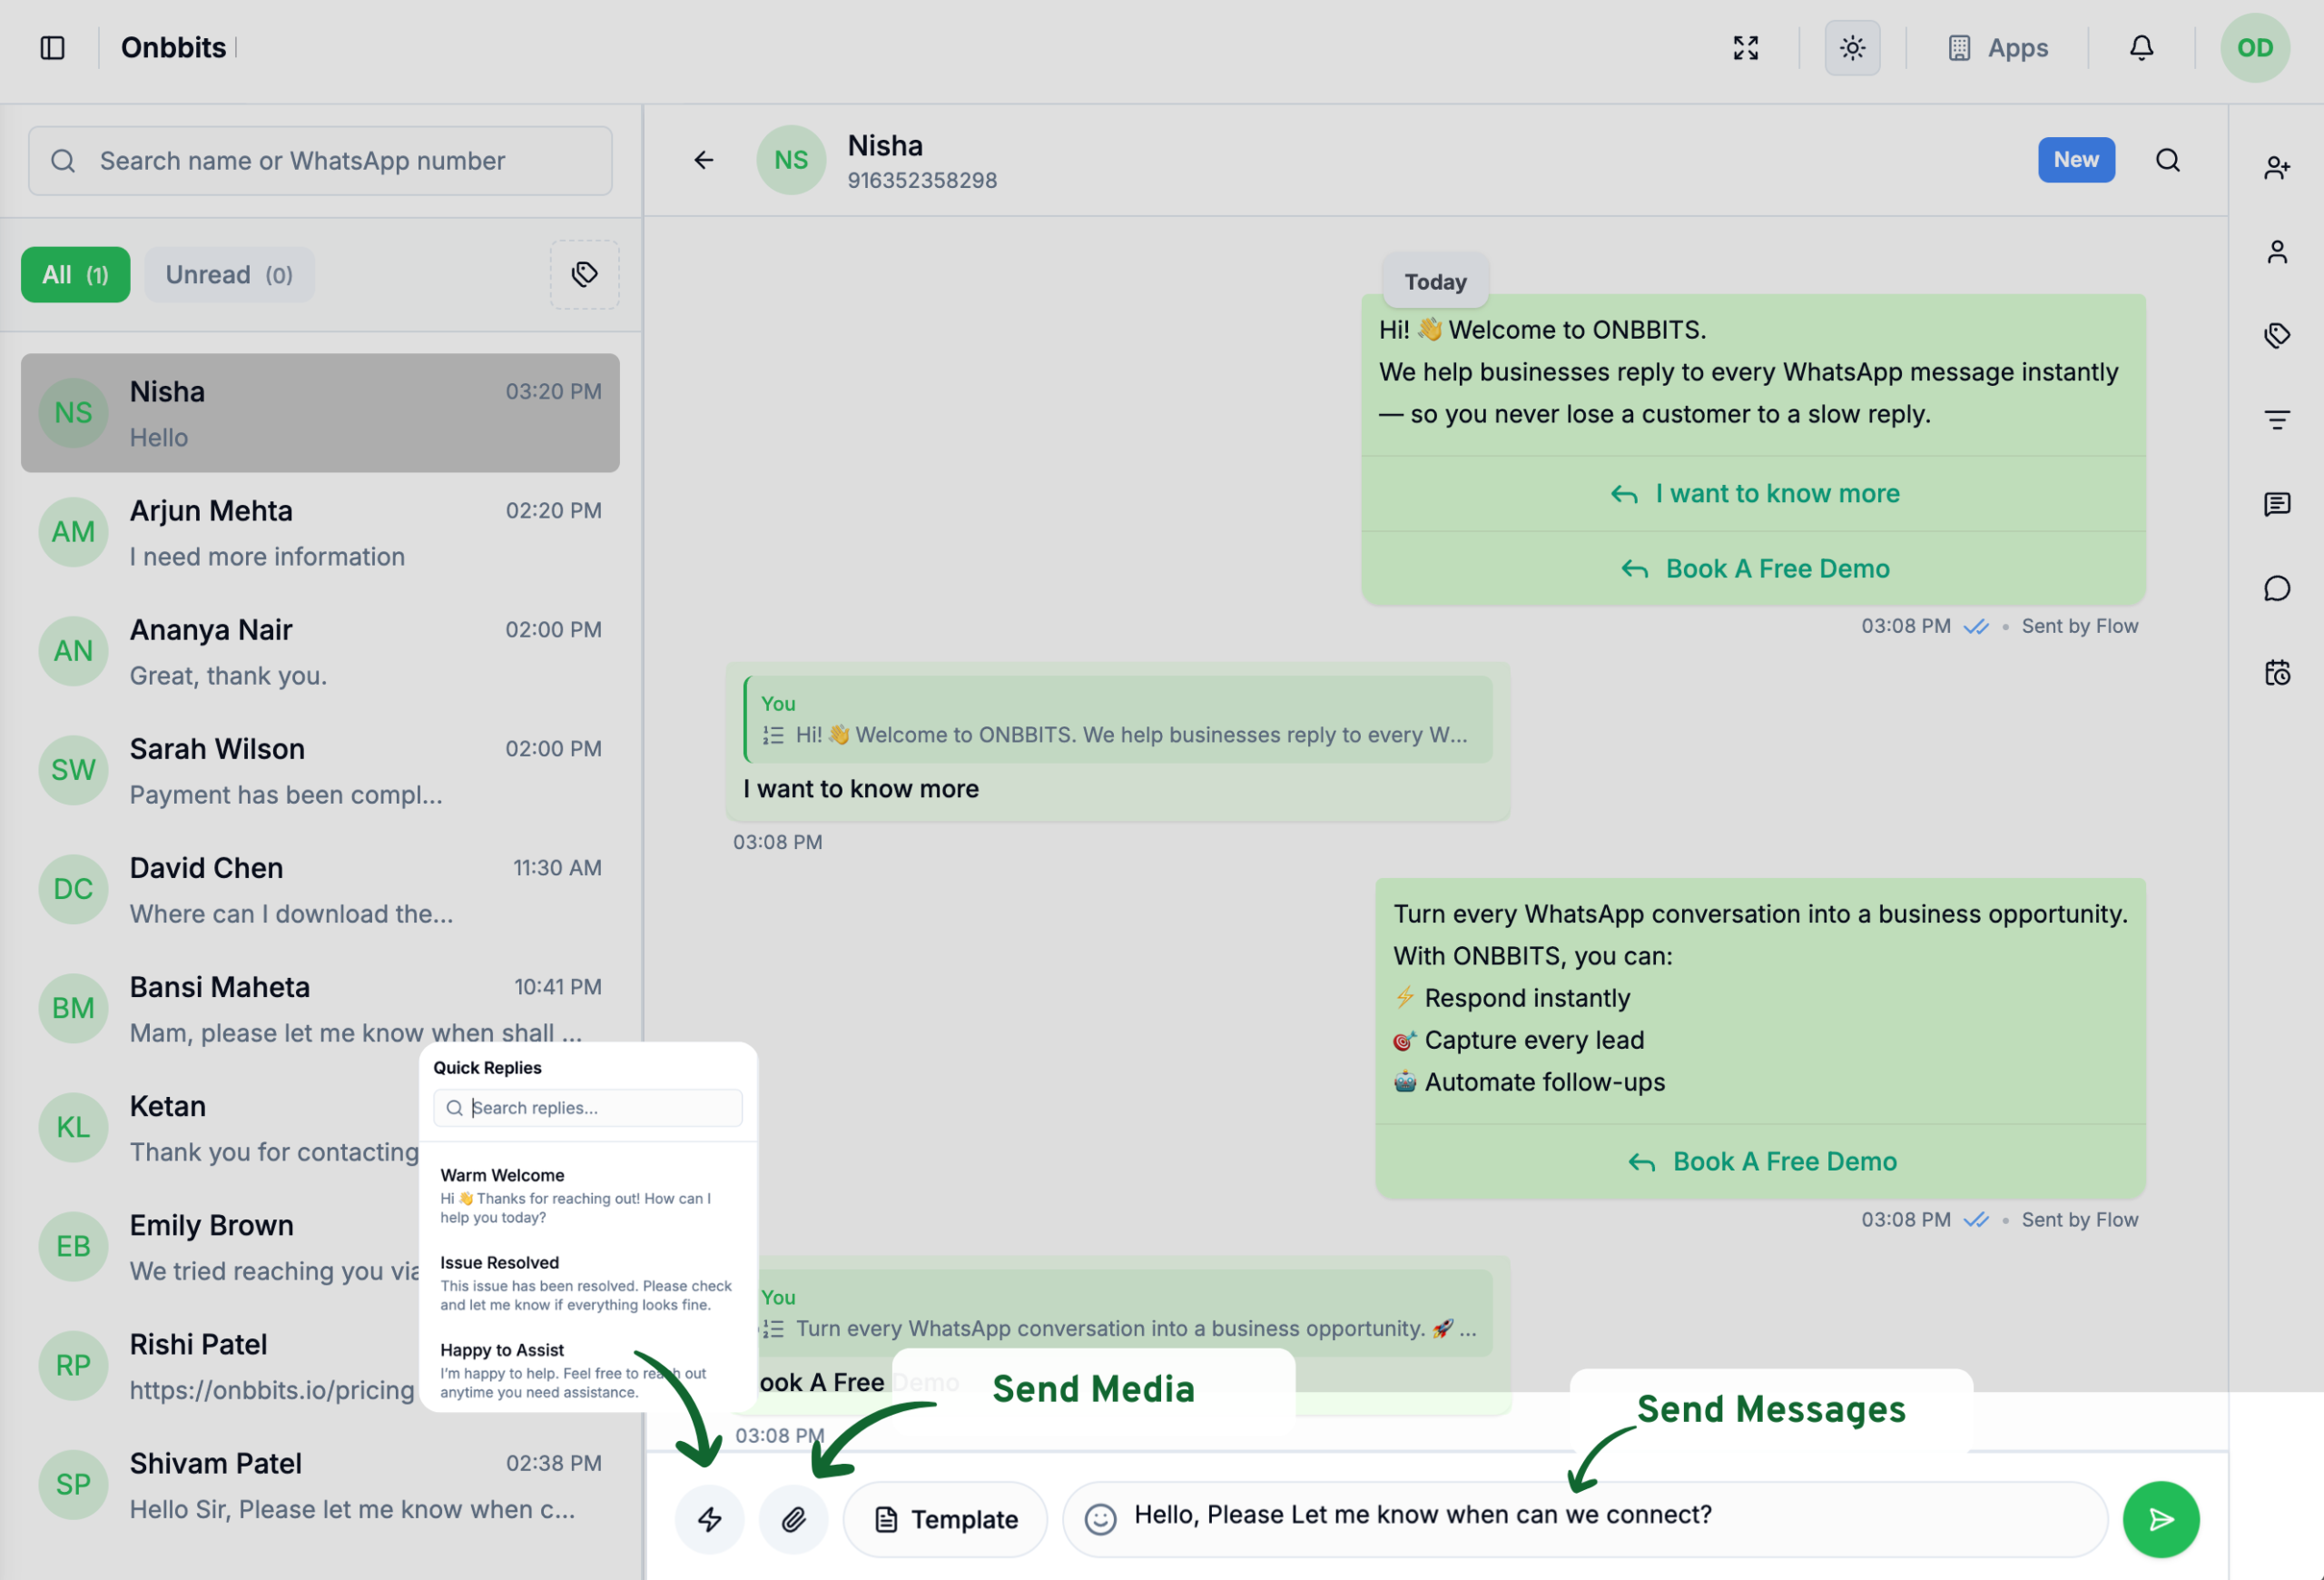
Task: Click the Search replies field
Action: (588, 1108)
